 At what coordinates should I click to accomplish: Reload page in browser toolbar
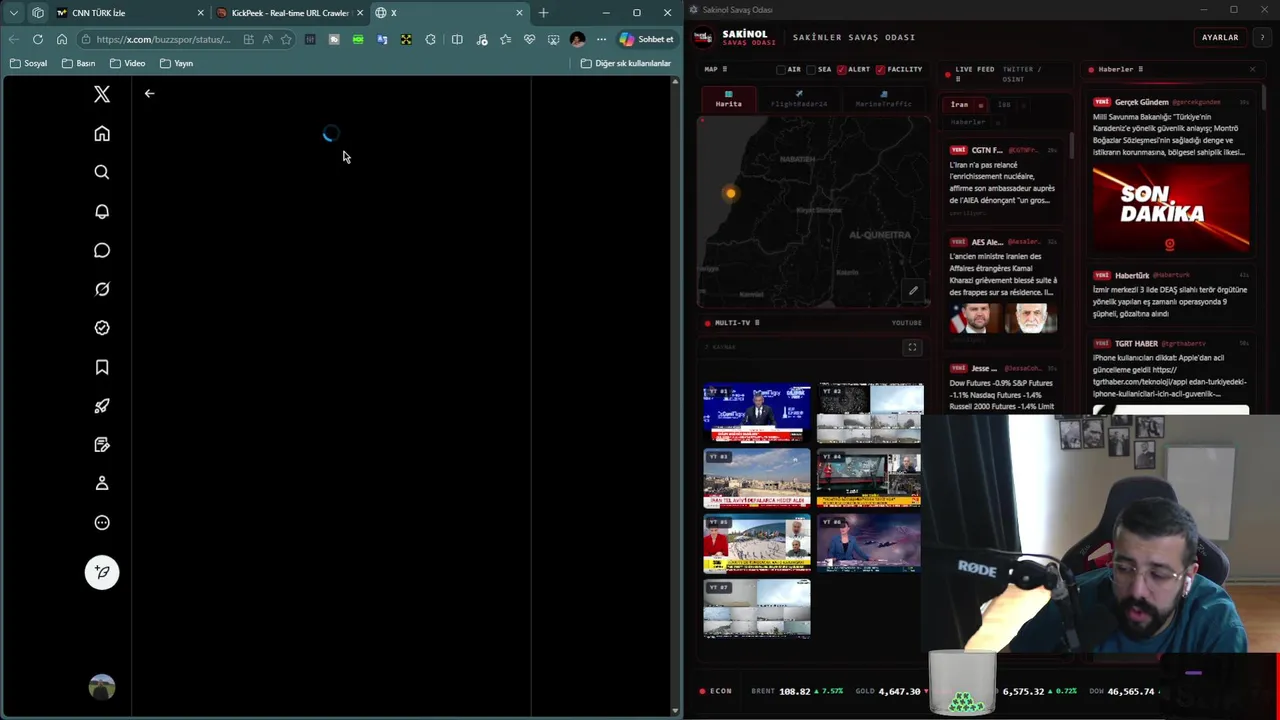pos(38,39)
